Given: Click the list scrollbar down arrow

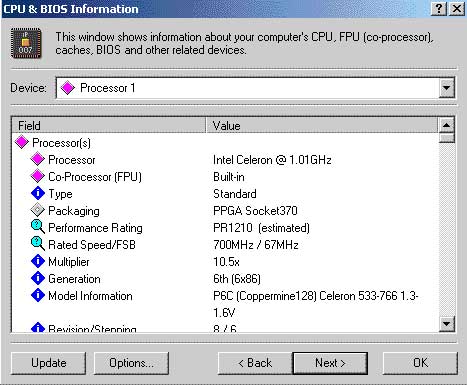Looking at the screenshot, I should point(447,324).
